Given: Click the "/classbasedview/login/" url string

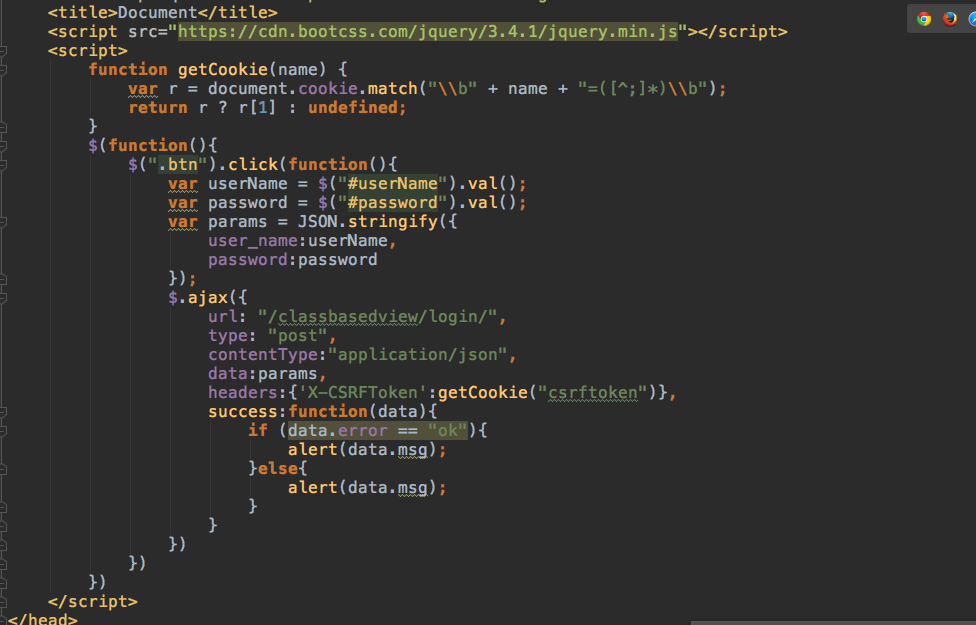Looking at the screenshot, I should [x=377, y=317].
